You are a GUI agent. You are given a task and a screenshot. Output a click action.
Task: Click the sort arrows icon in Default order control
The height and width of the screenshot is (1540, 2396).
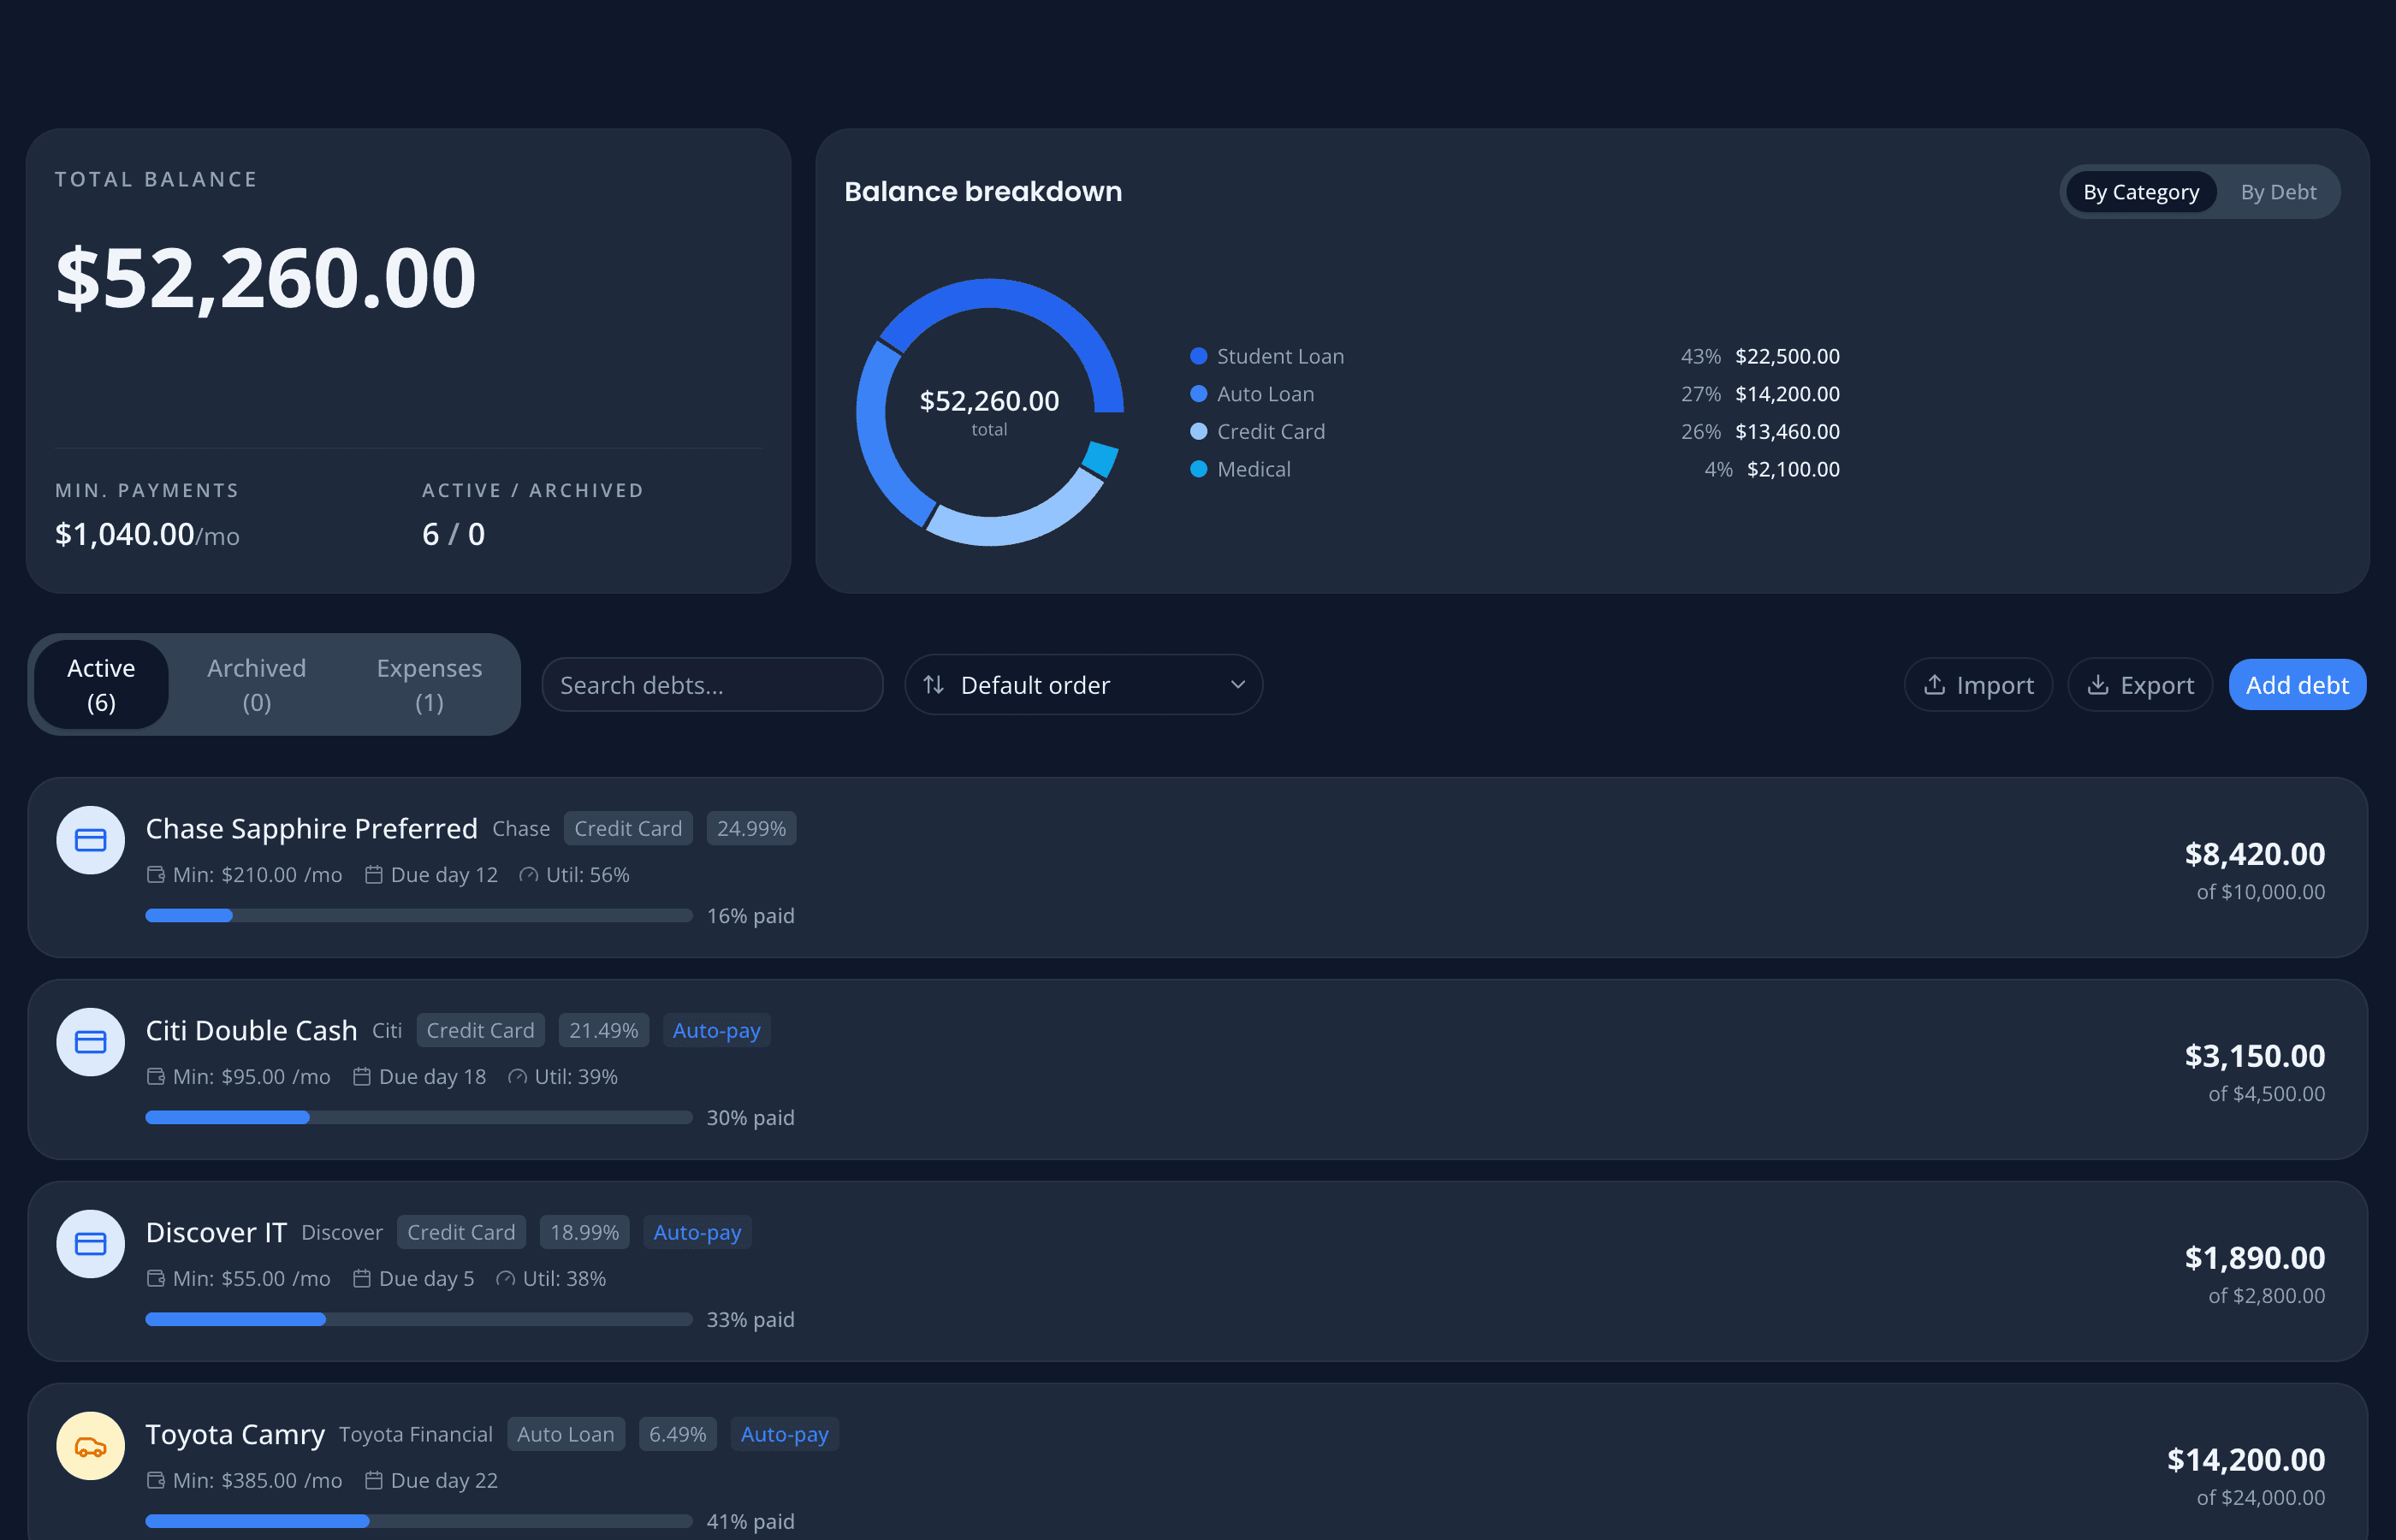pyautogui.click(x=934, y=684)
